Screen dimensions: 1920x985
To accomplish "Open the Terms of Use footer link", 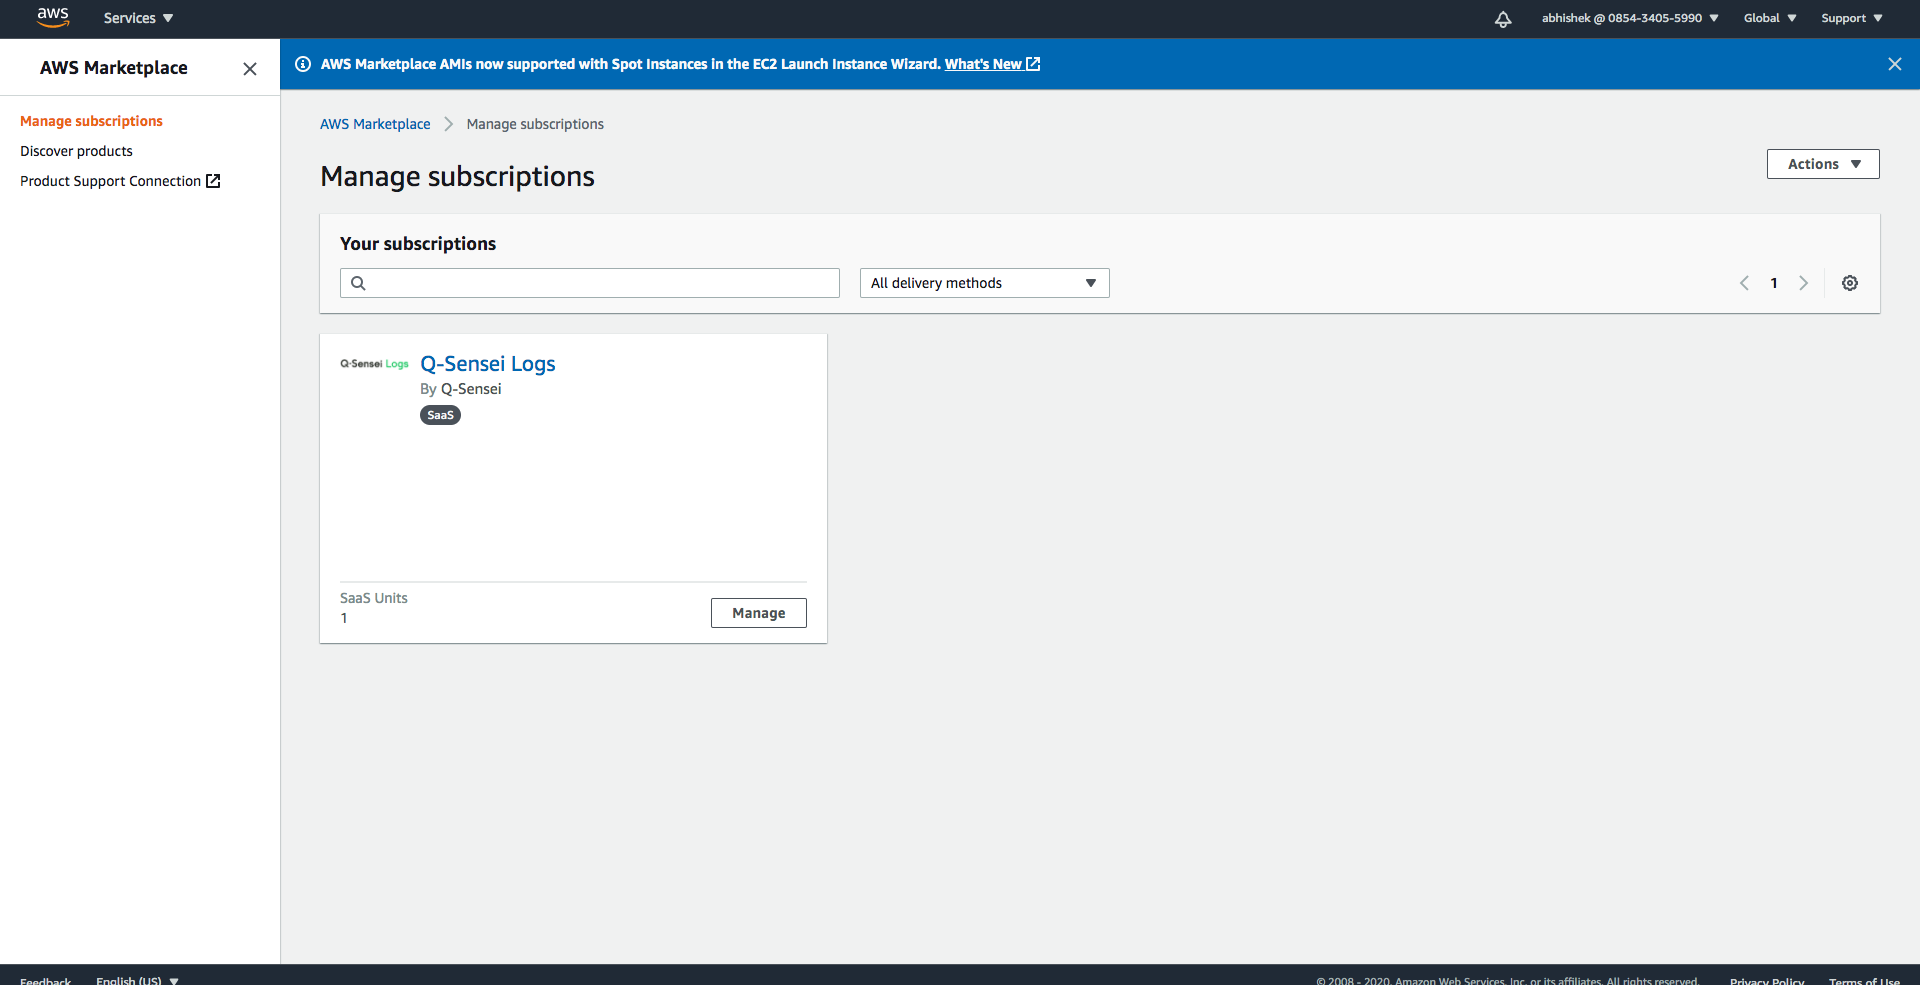I will [x=1864, y=980].
